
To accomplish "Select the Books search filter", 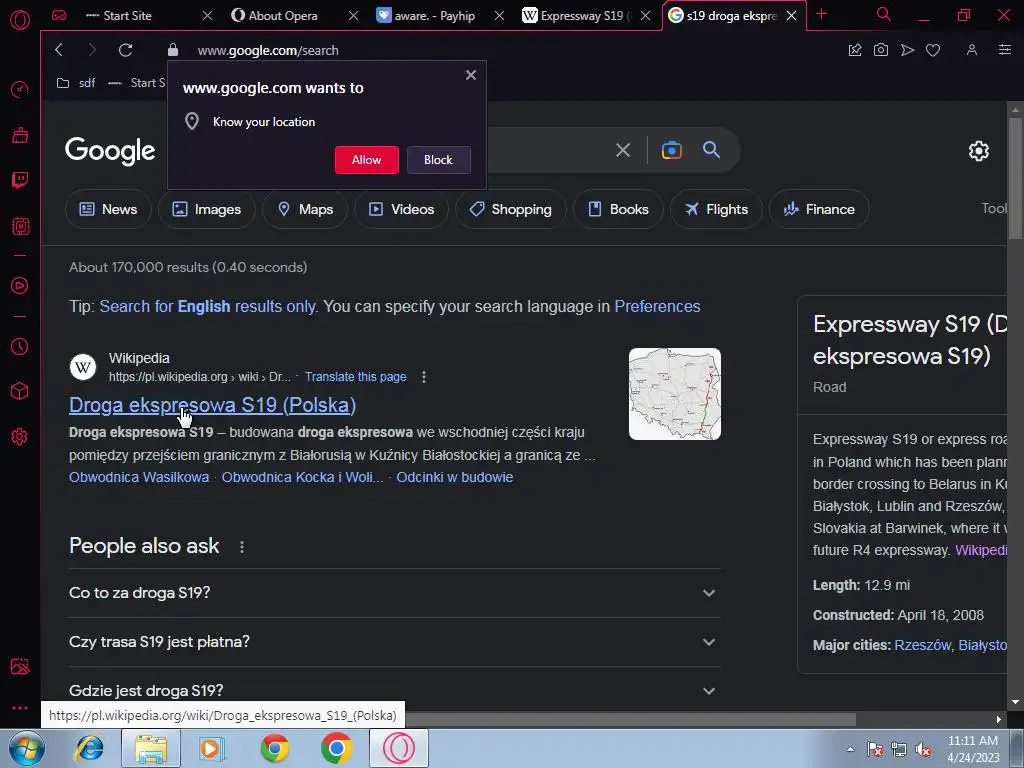I will pos(618,209).
